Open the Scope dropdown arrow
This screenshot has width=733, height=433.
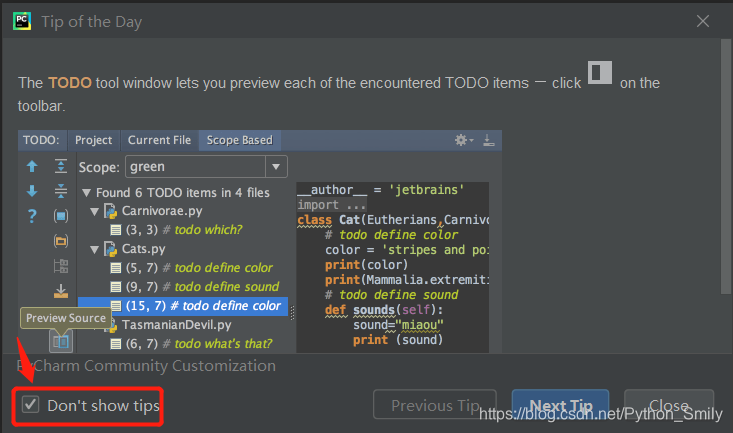276,166
